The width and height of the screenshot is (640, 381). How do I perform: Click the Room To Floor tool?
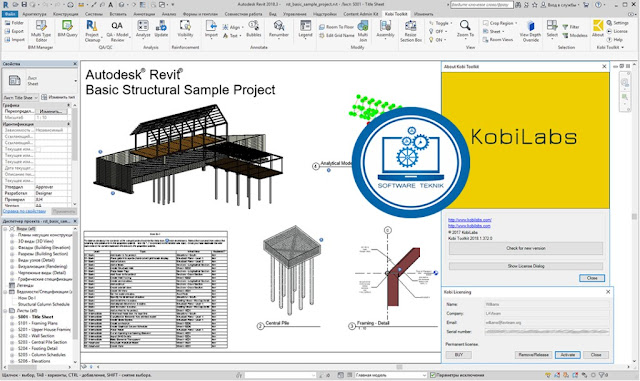[x=336, y=27]
